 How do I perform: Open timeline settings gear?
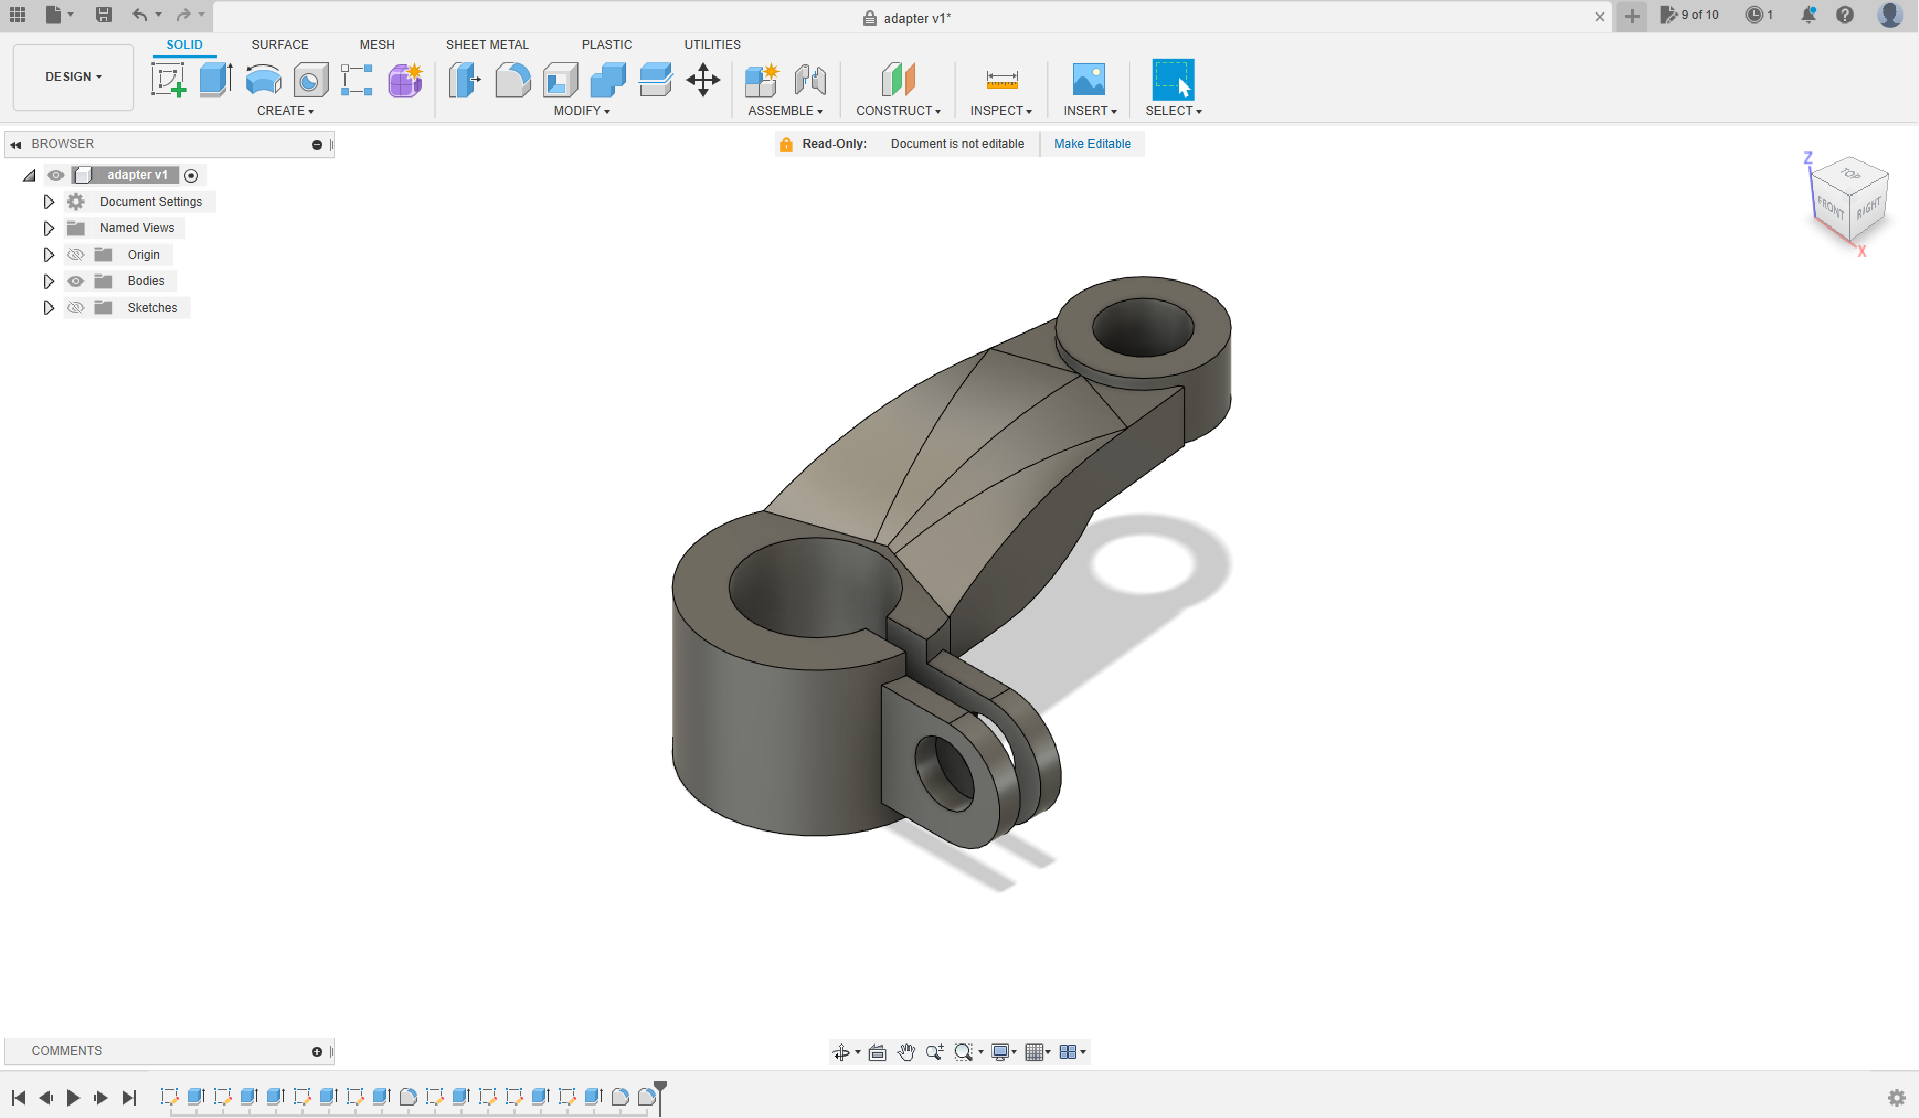(x=1896, y=1098)
